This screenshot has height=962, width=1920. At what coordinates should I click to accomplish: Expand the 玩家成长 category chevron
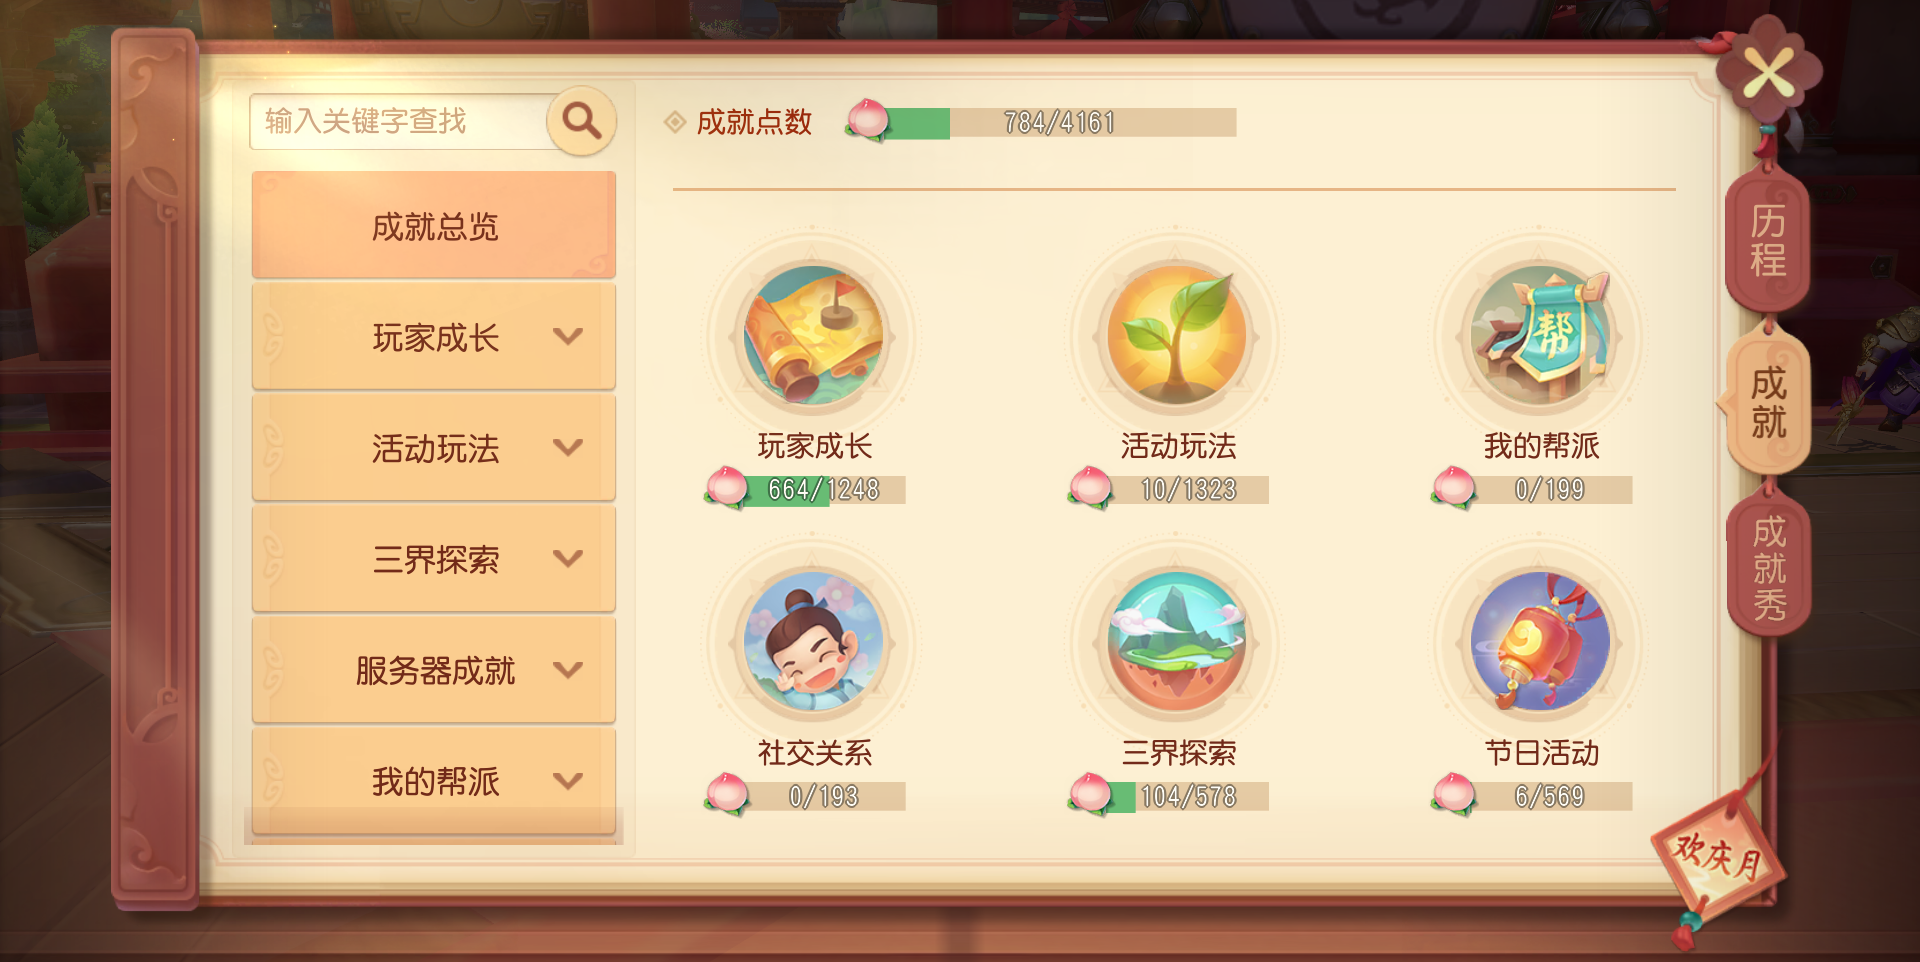568,336
